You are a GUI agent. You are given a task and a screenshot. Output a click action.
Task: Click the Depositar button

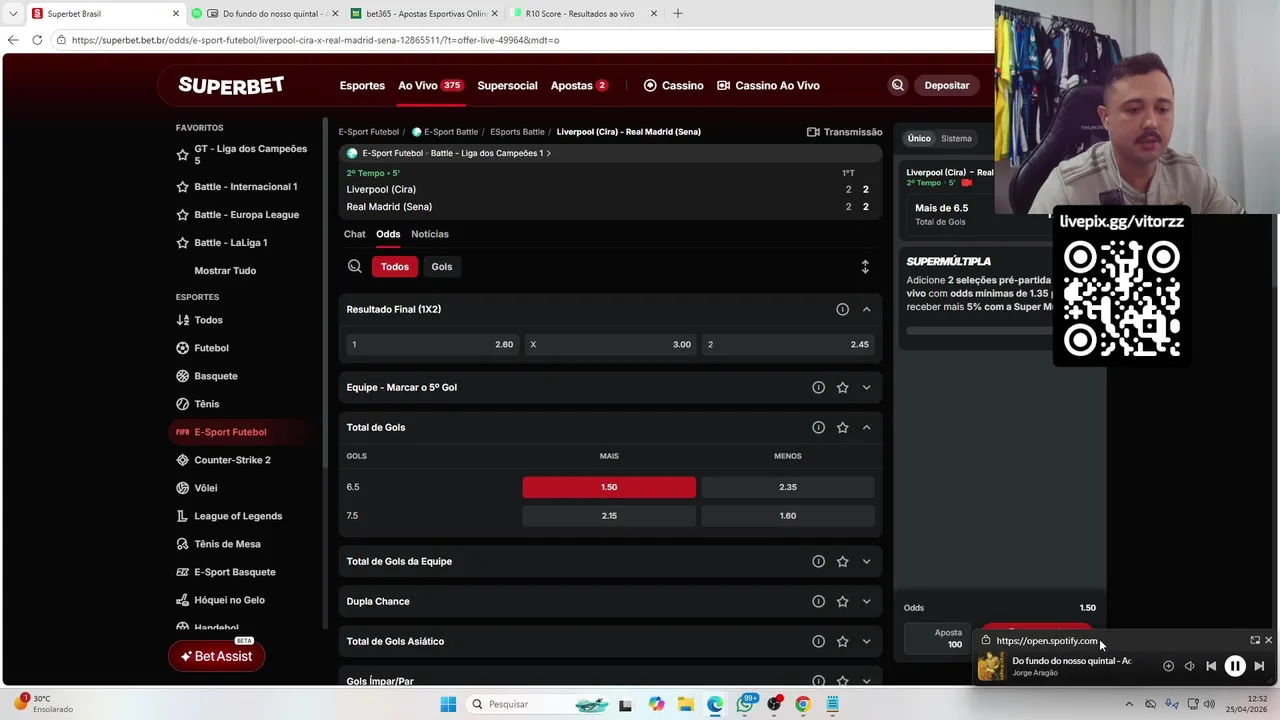pos(946,85)
